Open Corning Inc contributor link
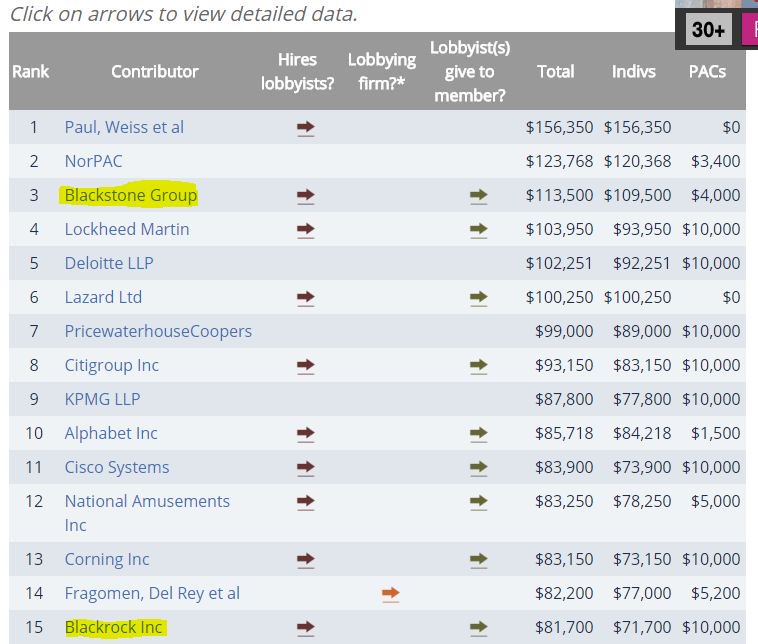 [x=107, y=559]
